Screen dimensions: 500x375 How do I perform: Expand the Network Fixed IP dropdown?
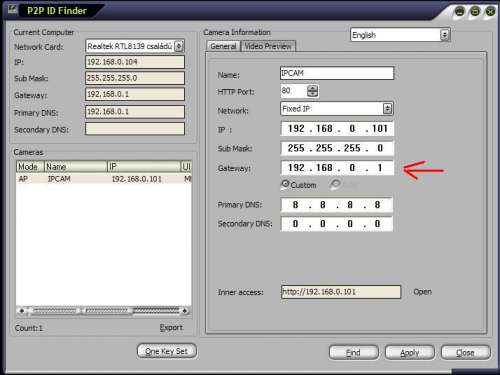(387, 109)
